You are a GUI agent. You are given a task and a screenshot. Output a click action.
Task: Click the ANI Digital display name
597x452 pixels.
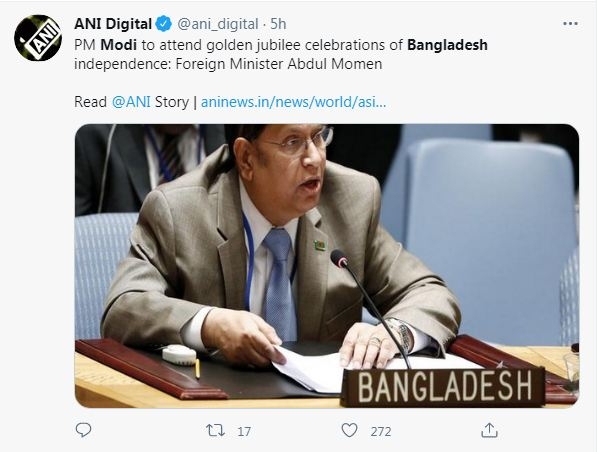point(113,24)
